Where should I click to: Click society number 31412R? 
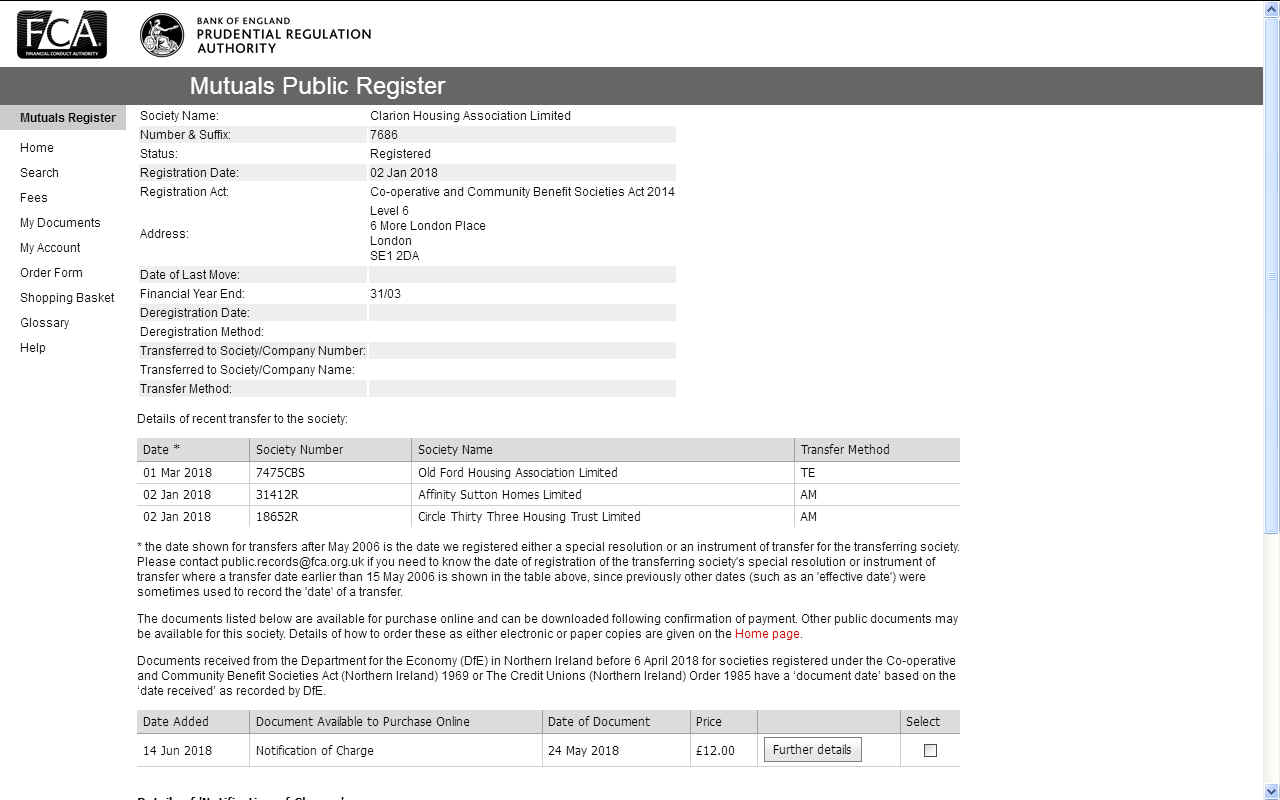[x=277, y=495]
